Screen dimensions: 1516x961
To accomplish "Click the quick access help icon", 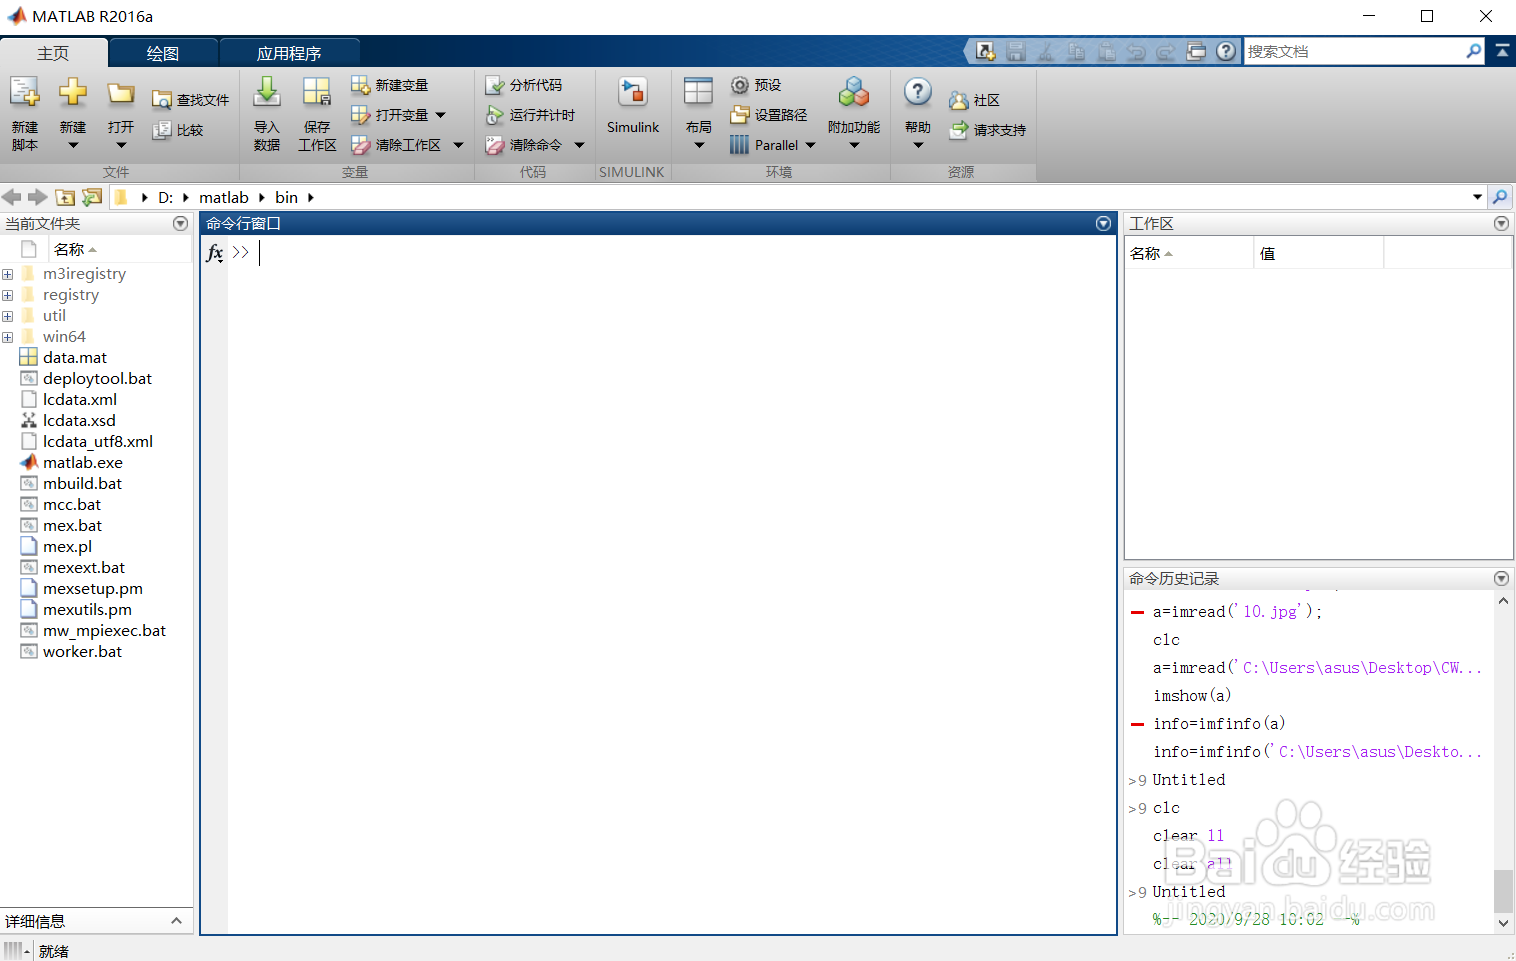I will pyautogui.click(x=1226, y=51).
